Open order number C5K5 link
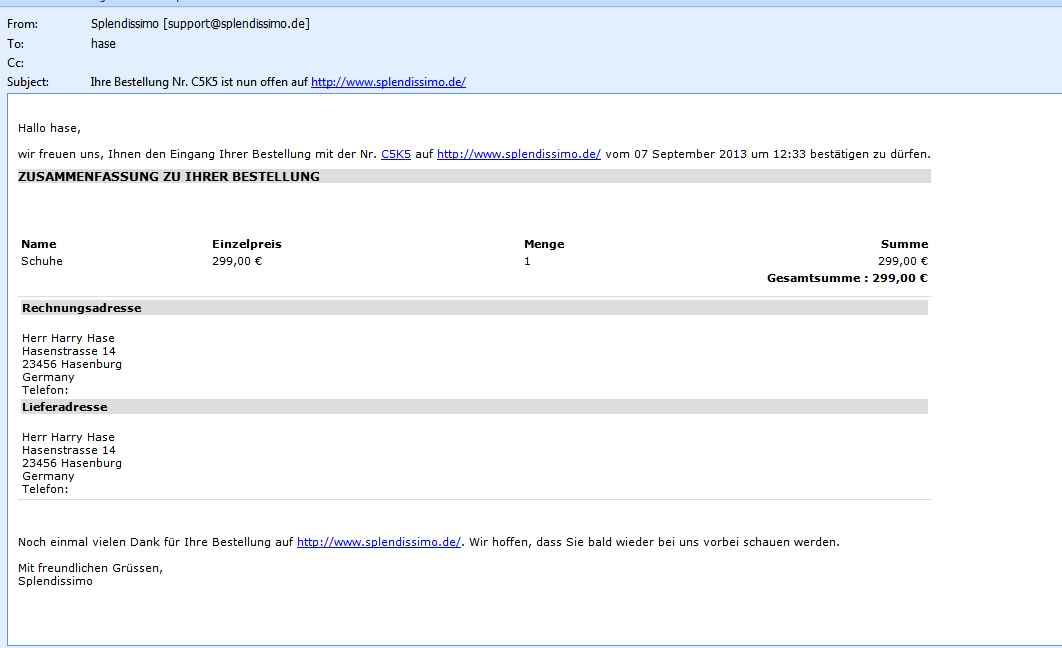 click(396, 154)
